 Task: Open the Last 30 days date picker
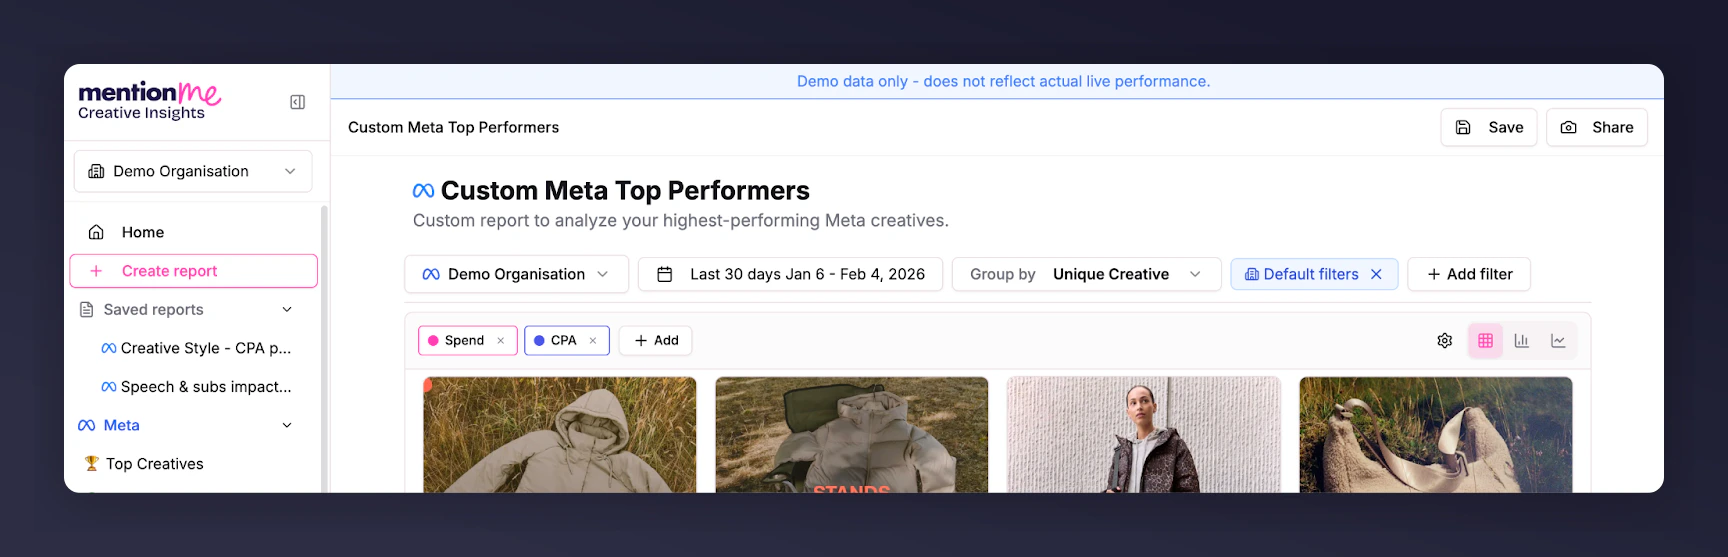[790, 274]
